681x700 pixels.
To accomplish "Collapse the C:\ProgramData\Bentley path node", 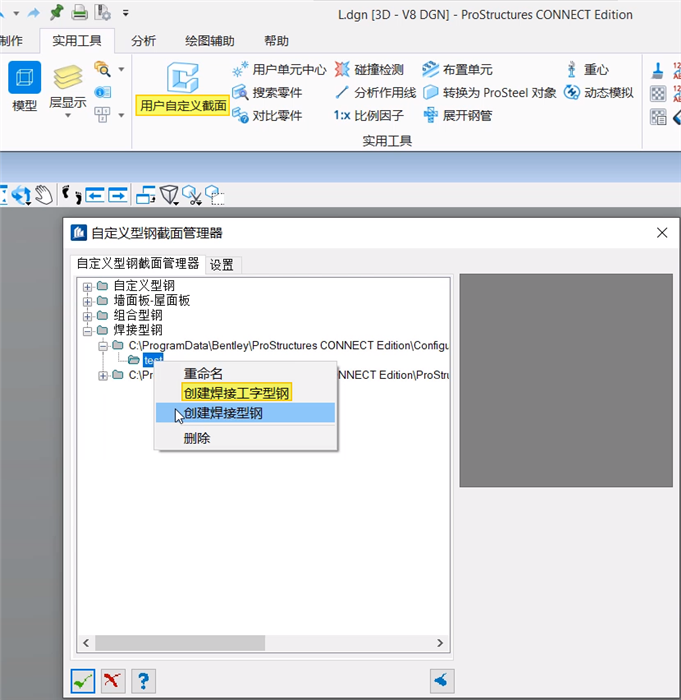I will coord(103,346).
